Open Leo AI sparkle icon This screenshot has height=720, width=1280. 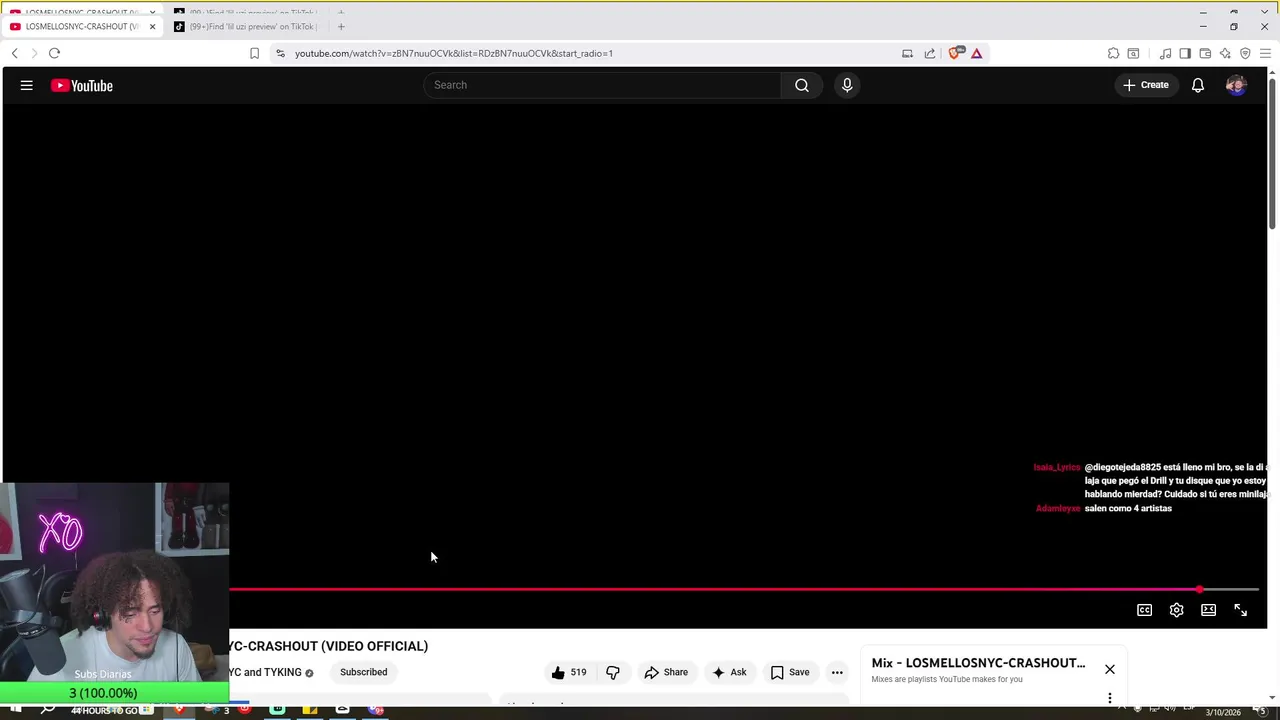coord(1225,53)
